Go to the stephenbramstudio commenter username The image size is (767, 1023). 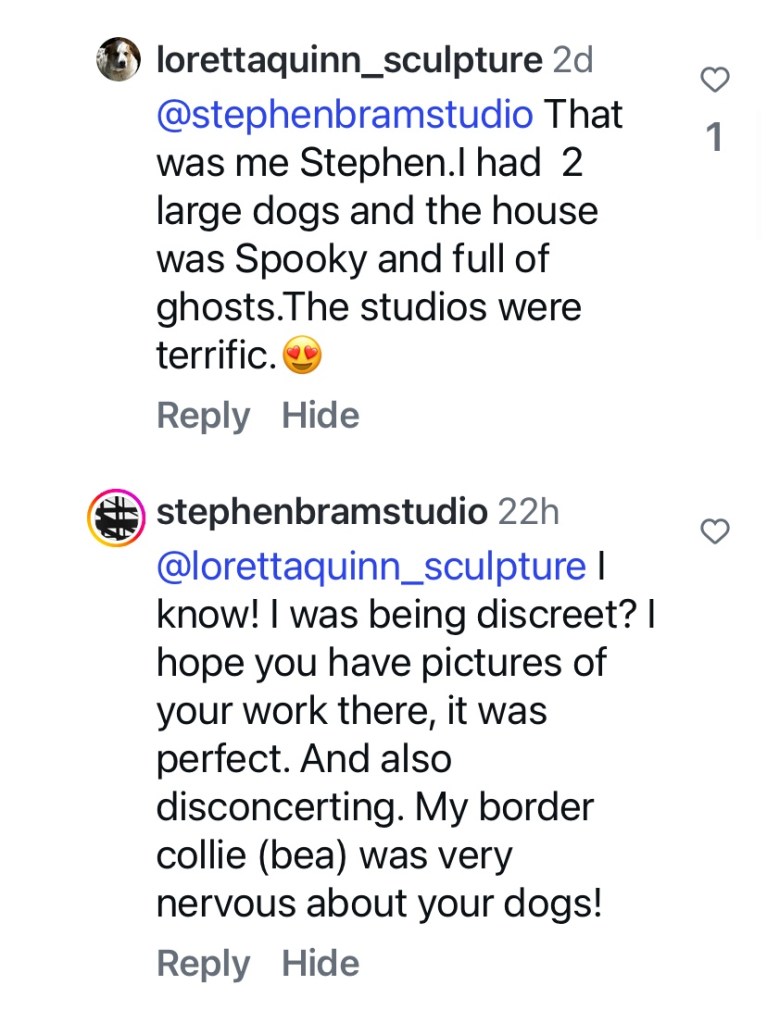click(321, 513)
